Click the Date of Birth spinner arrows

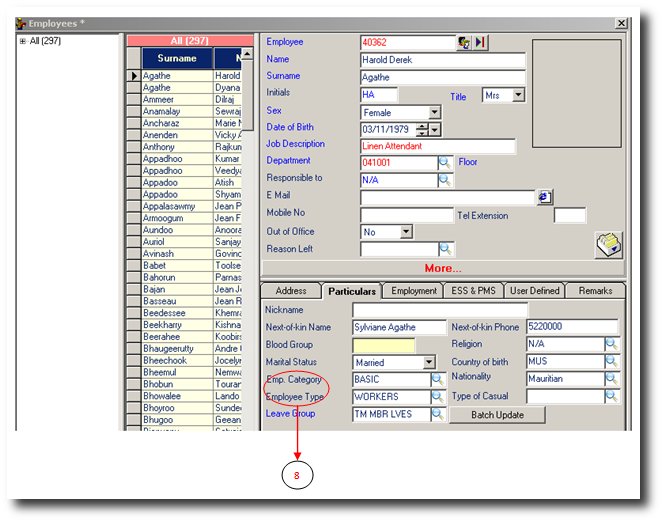(422, 130)
